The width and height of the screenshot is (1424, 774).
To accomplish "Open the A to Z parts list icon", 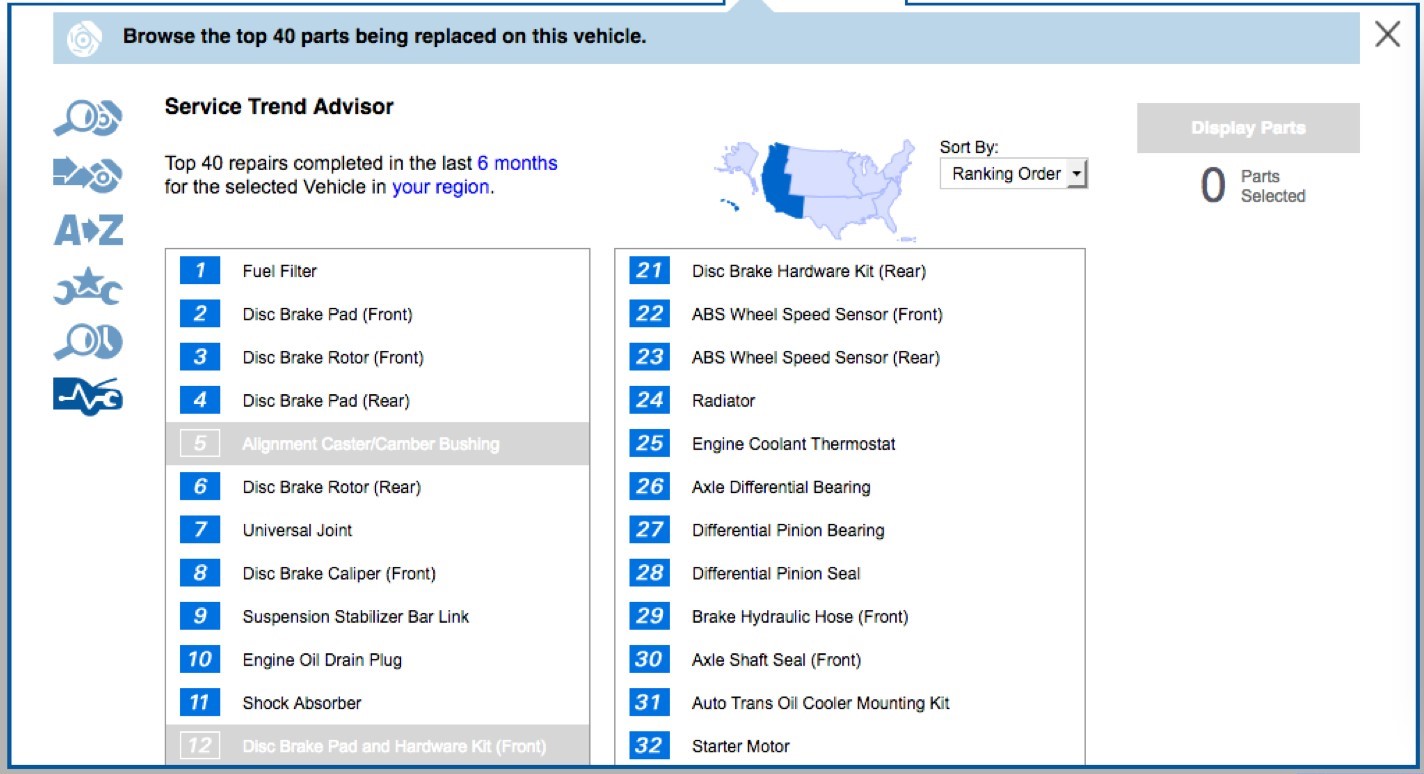I will click(88, 231).
